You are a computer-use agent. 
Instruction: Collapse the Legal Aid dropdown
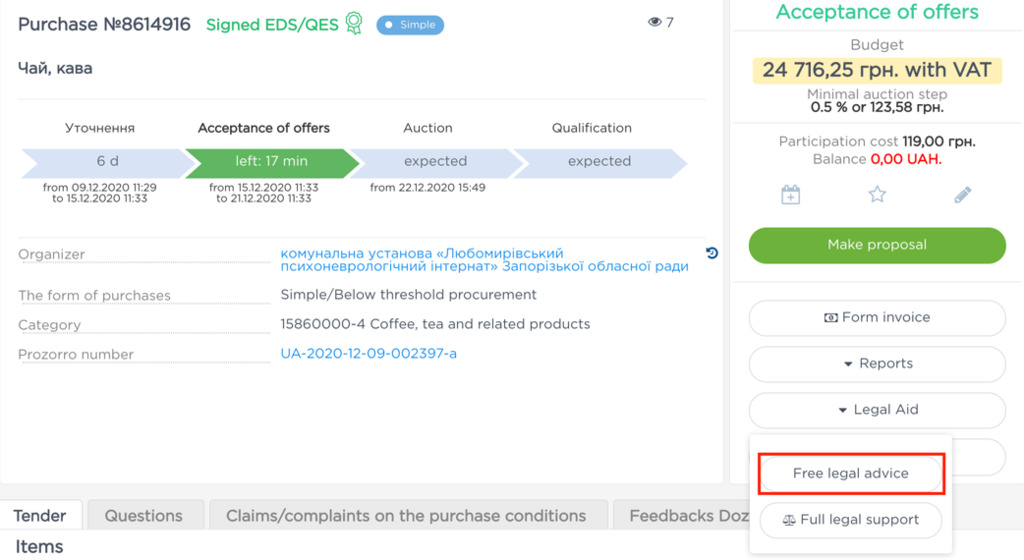click(877, 409)
